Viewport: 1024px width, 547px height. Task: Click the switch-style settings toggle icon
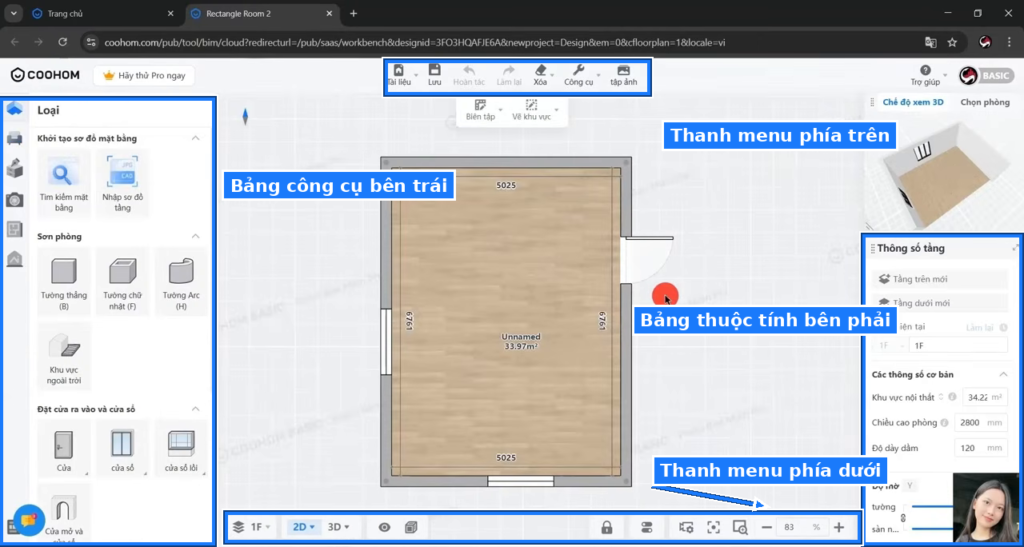pos(647,527)
